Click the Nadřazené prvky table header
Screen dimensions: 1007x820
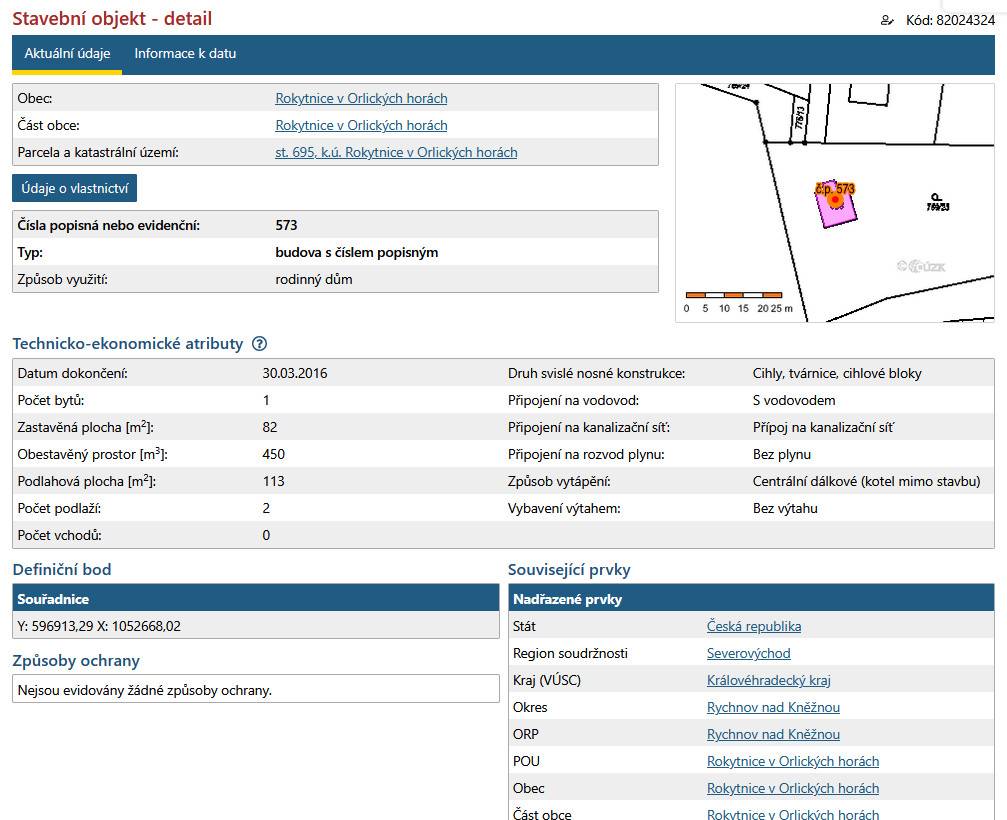click(x=751, y=598)
